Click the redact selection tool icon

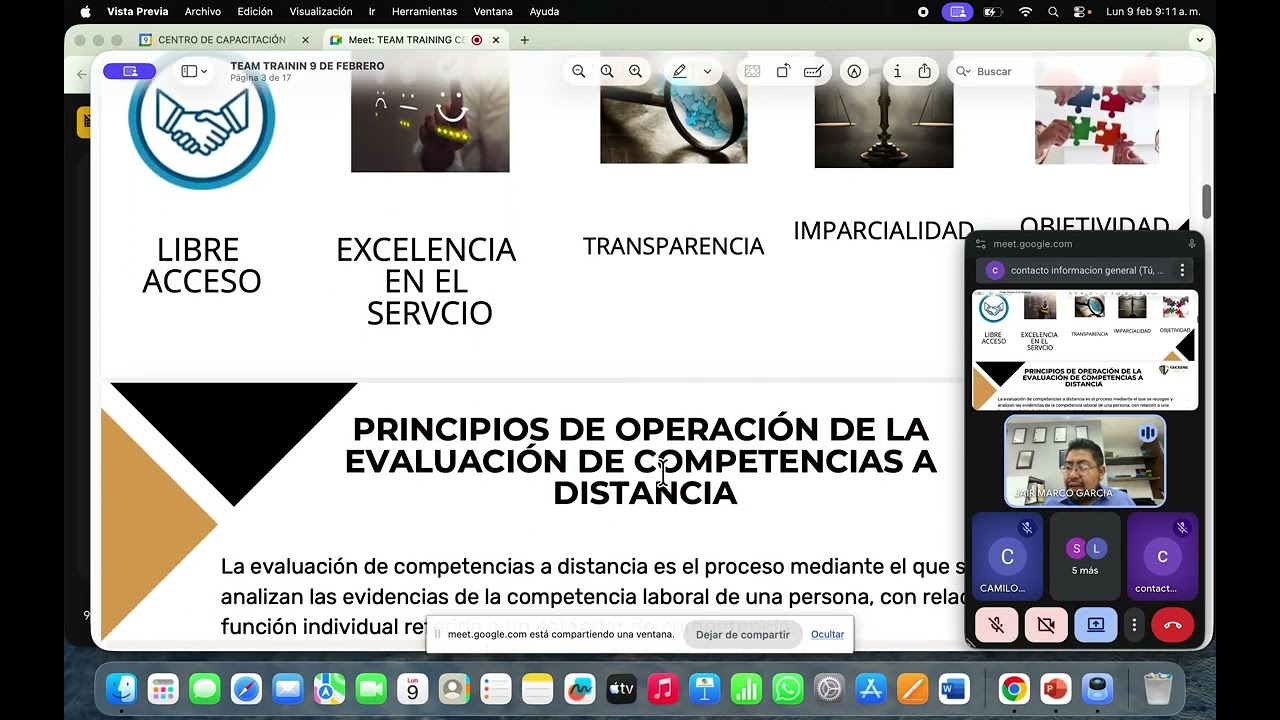click(x=752, y=71)
